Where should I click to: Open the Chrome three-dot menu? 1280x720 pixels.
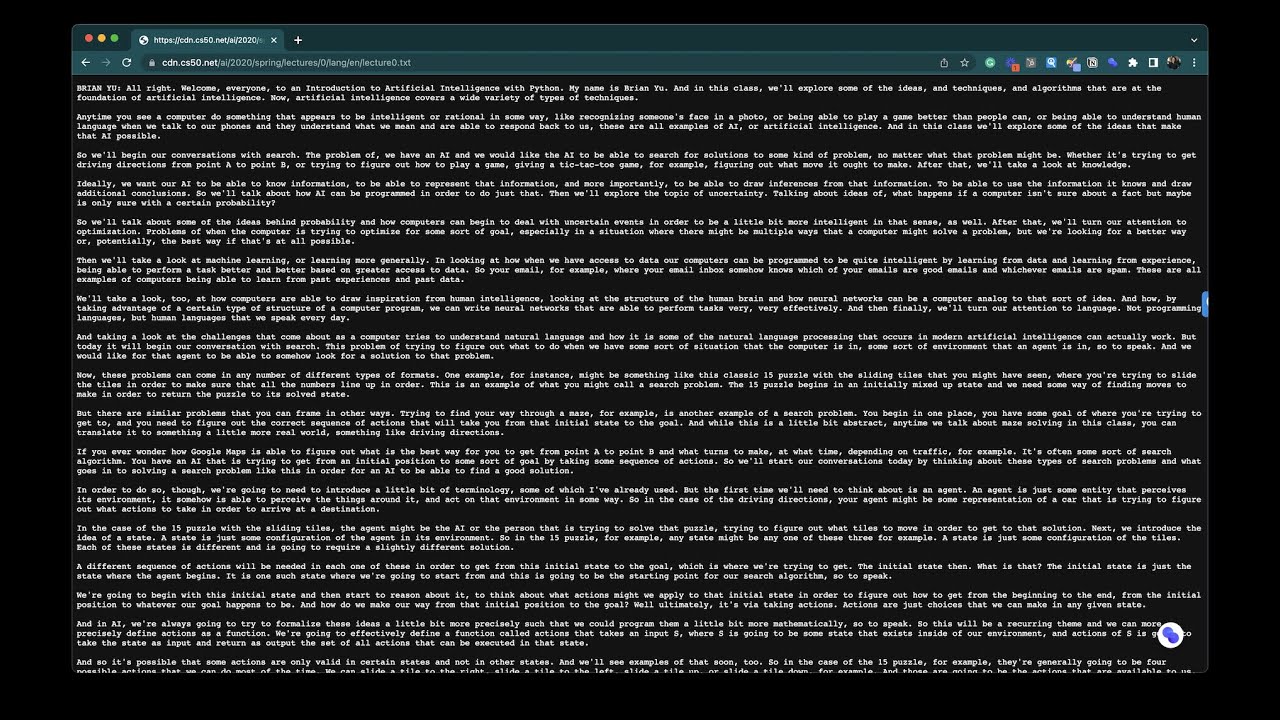(1194, 62)
